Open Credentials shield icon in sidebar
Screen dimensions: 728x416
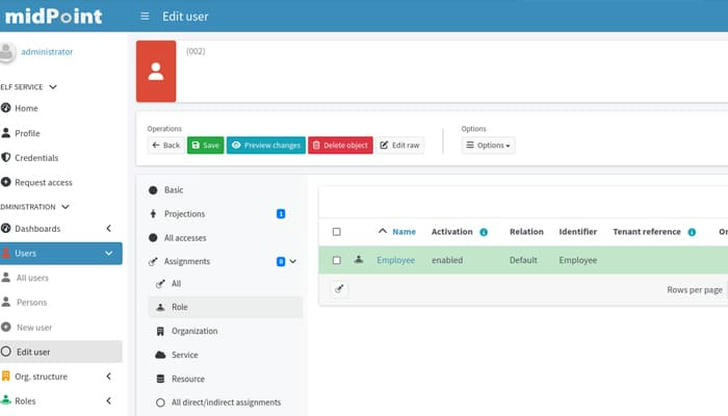coord(6,158)
